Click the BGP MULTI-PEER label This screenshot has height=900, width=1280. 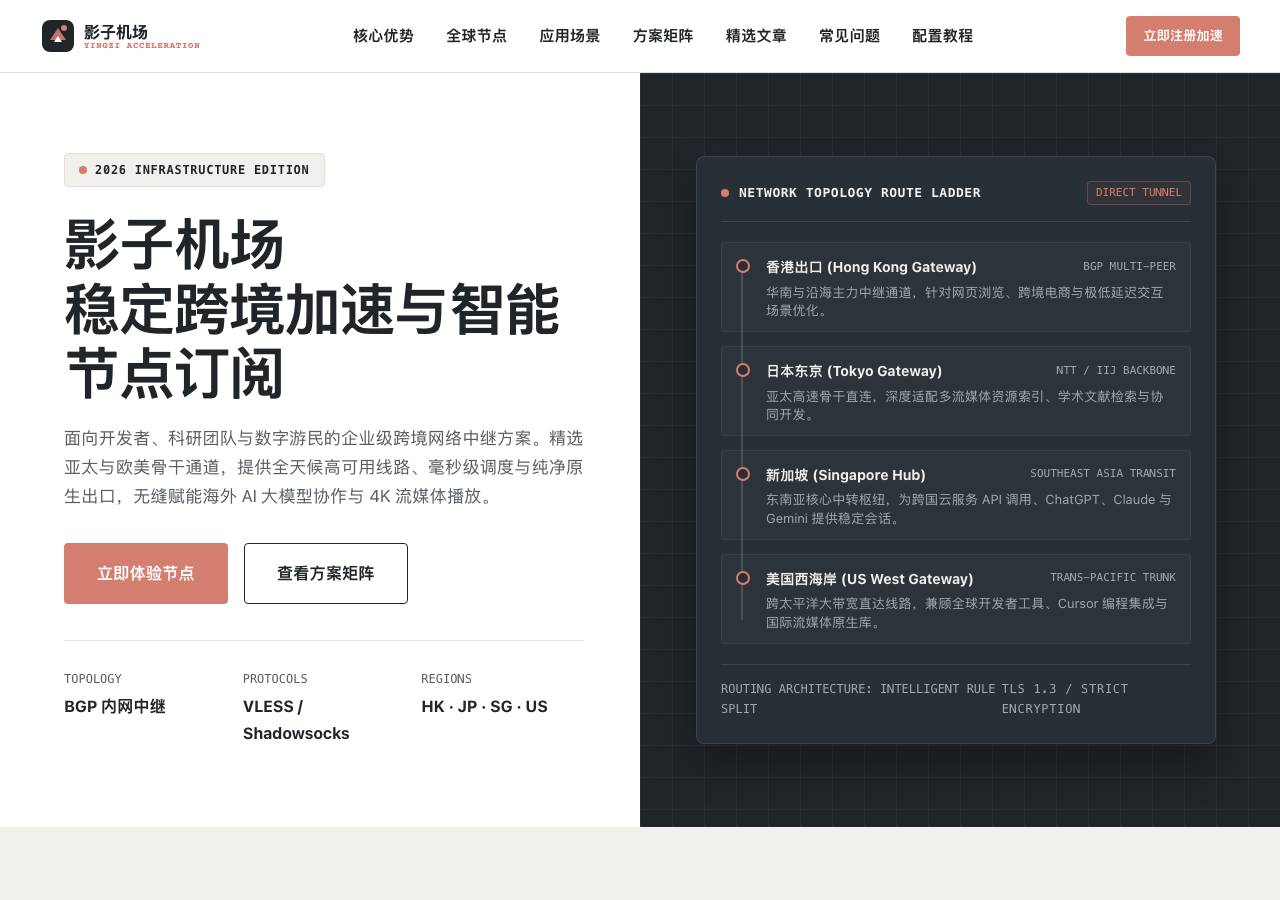tap(1130, 266)
